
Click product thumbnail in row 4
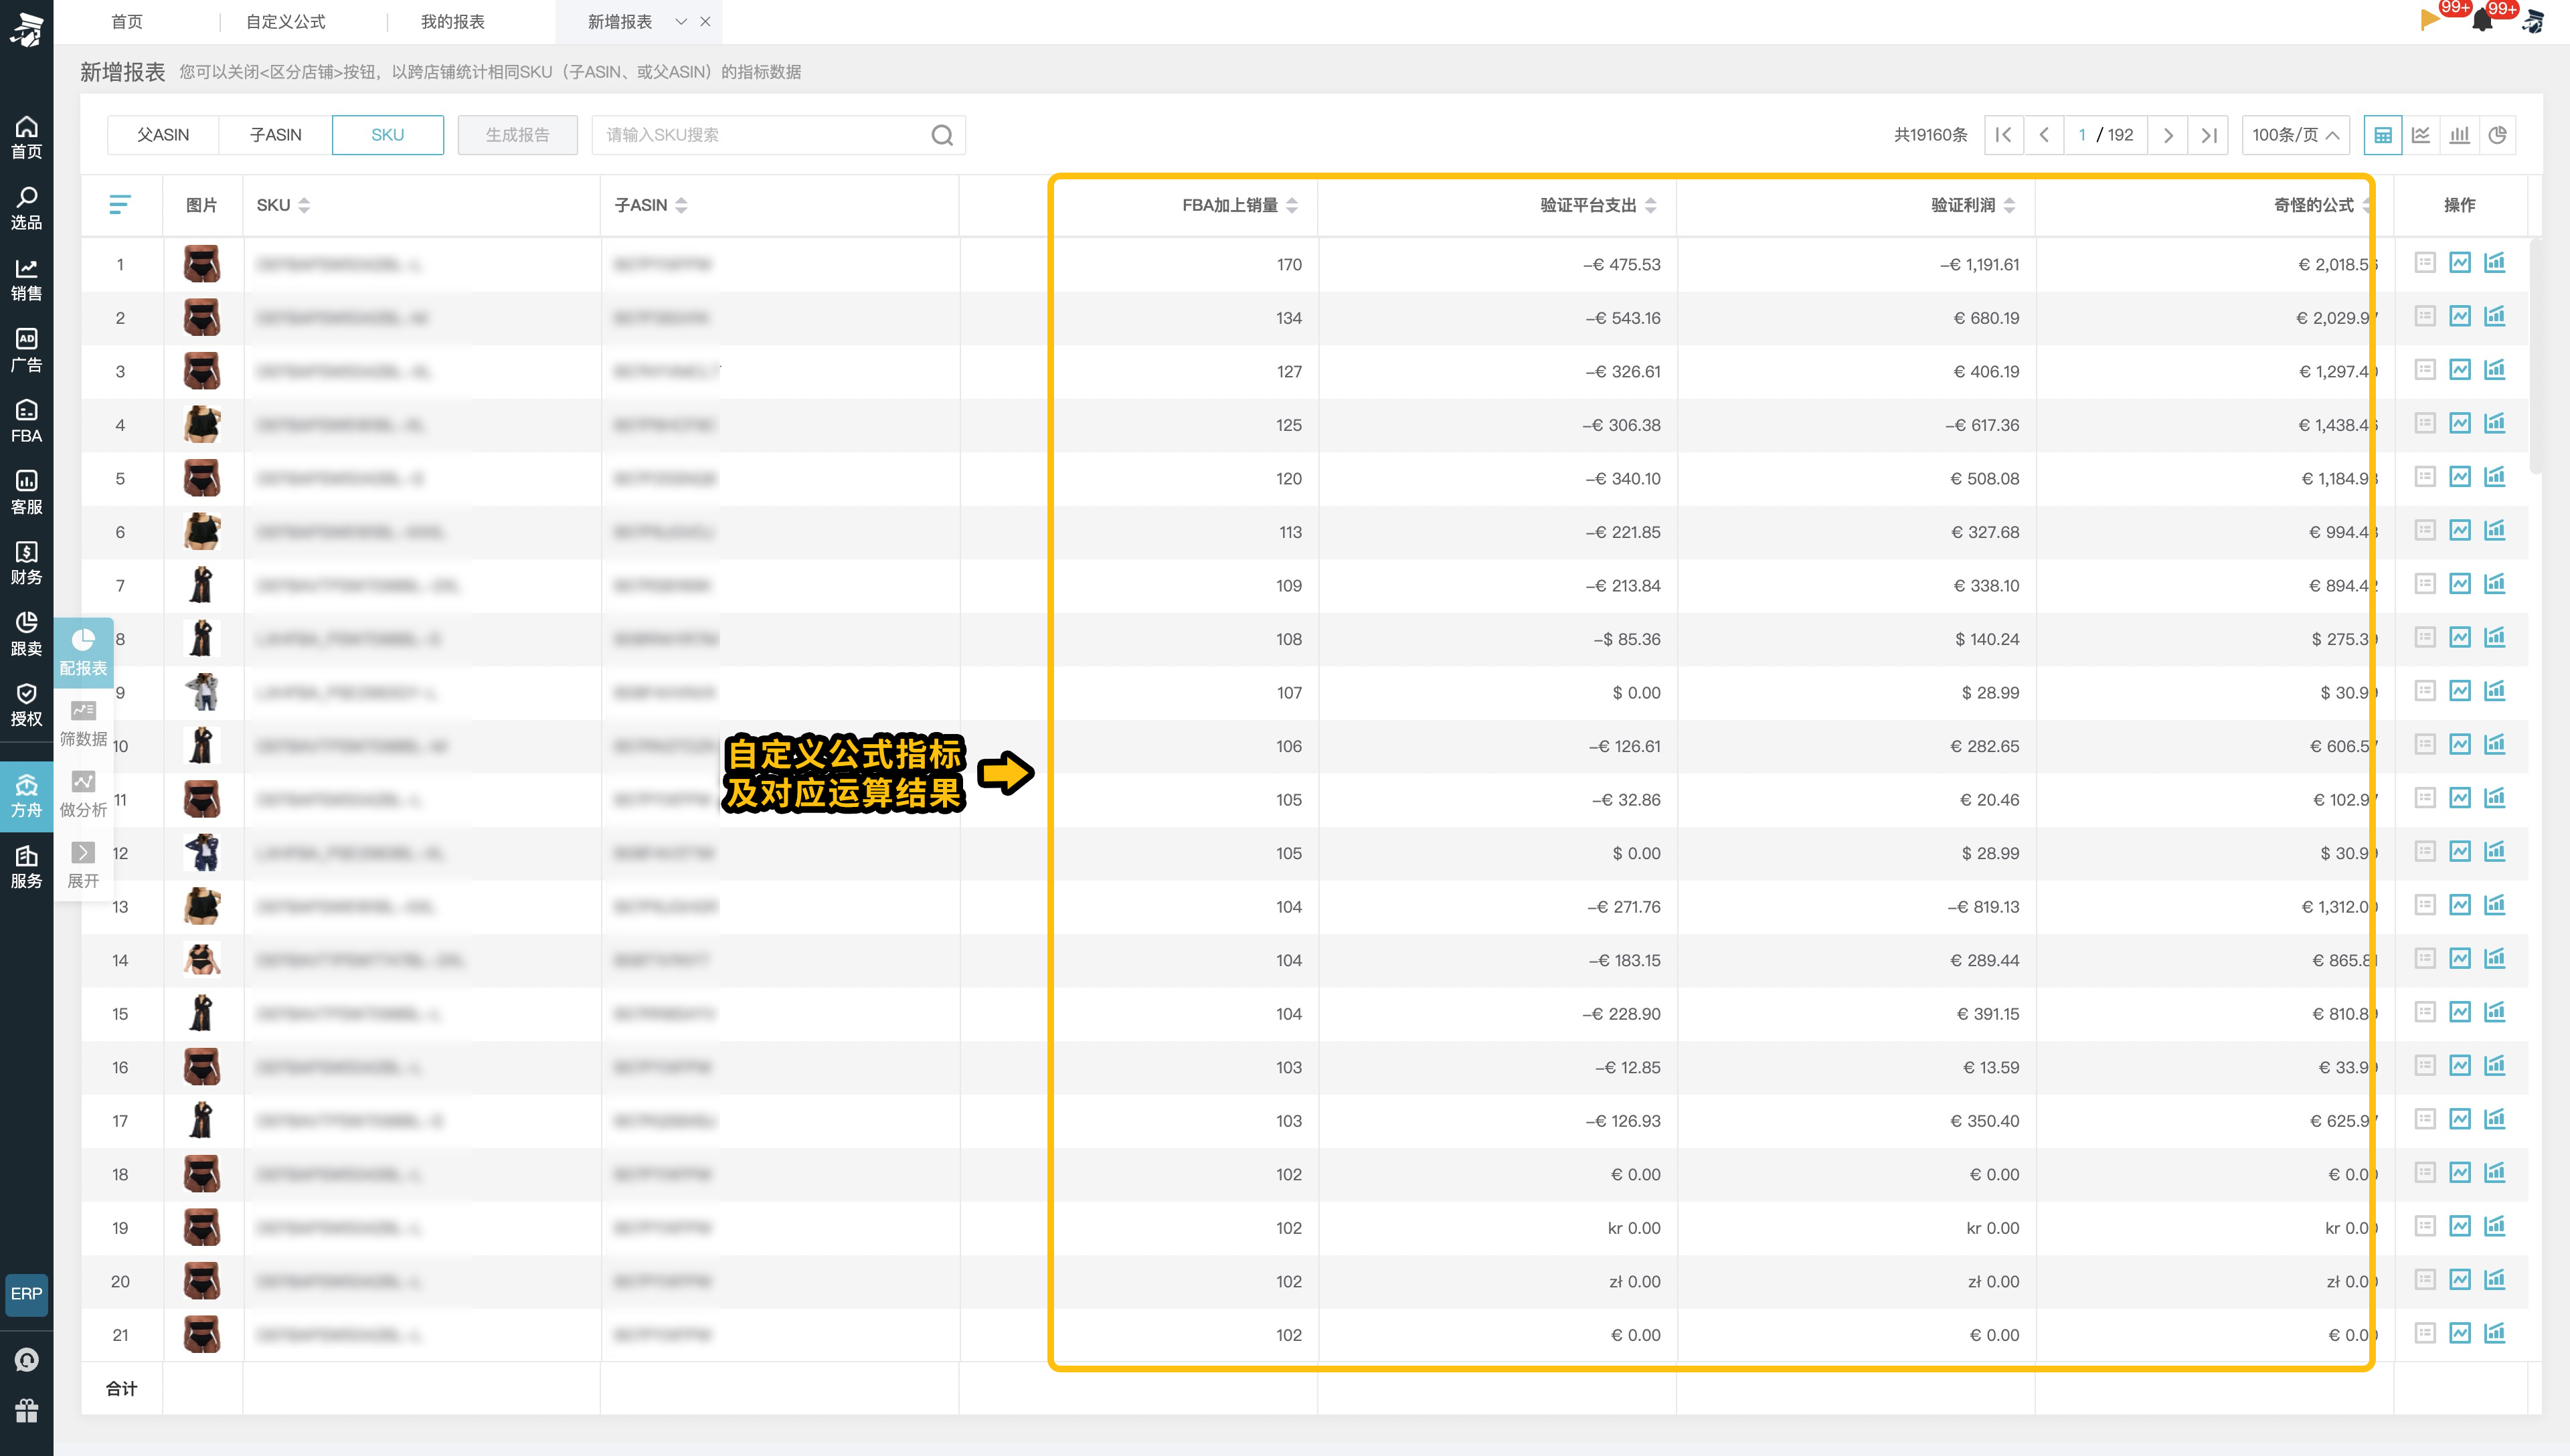[202, 424]
